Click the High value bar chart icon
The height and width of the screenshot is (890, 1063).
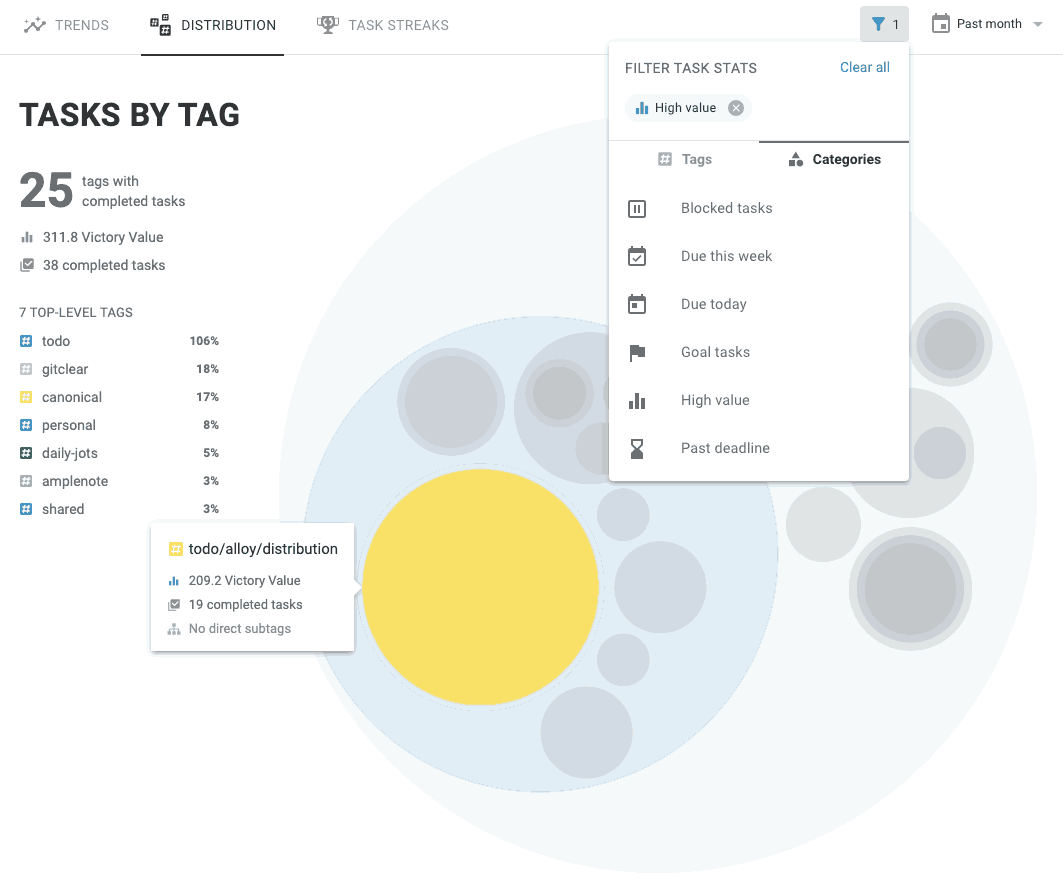637,401
